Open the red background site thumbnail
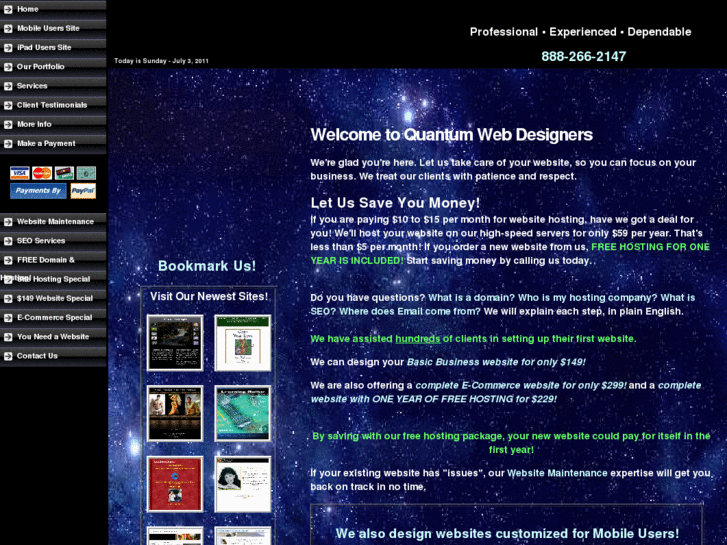 (175, 484)
